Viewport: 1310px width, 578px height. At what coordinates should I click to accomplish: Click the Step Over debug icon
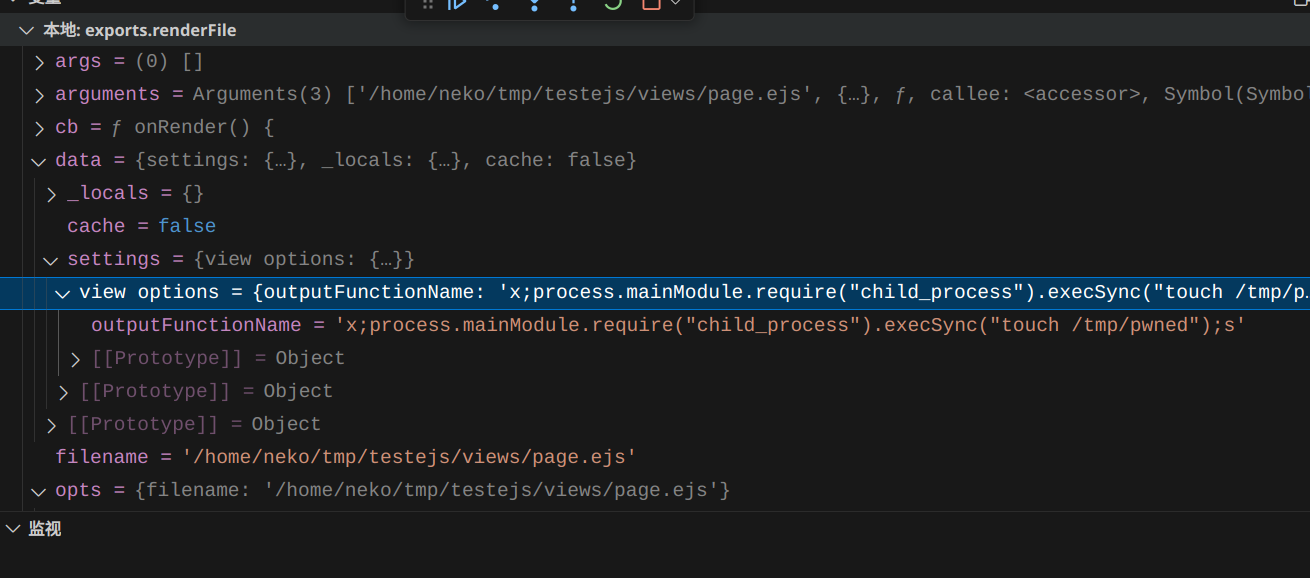click(x=494, y=4)
